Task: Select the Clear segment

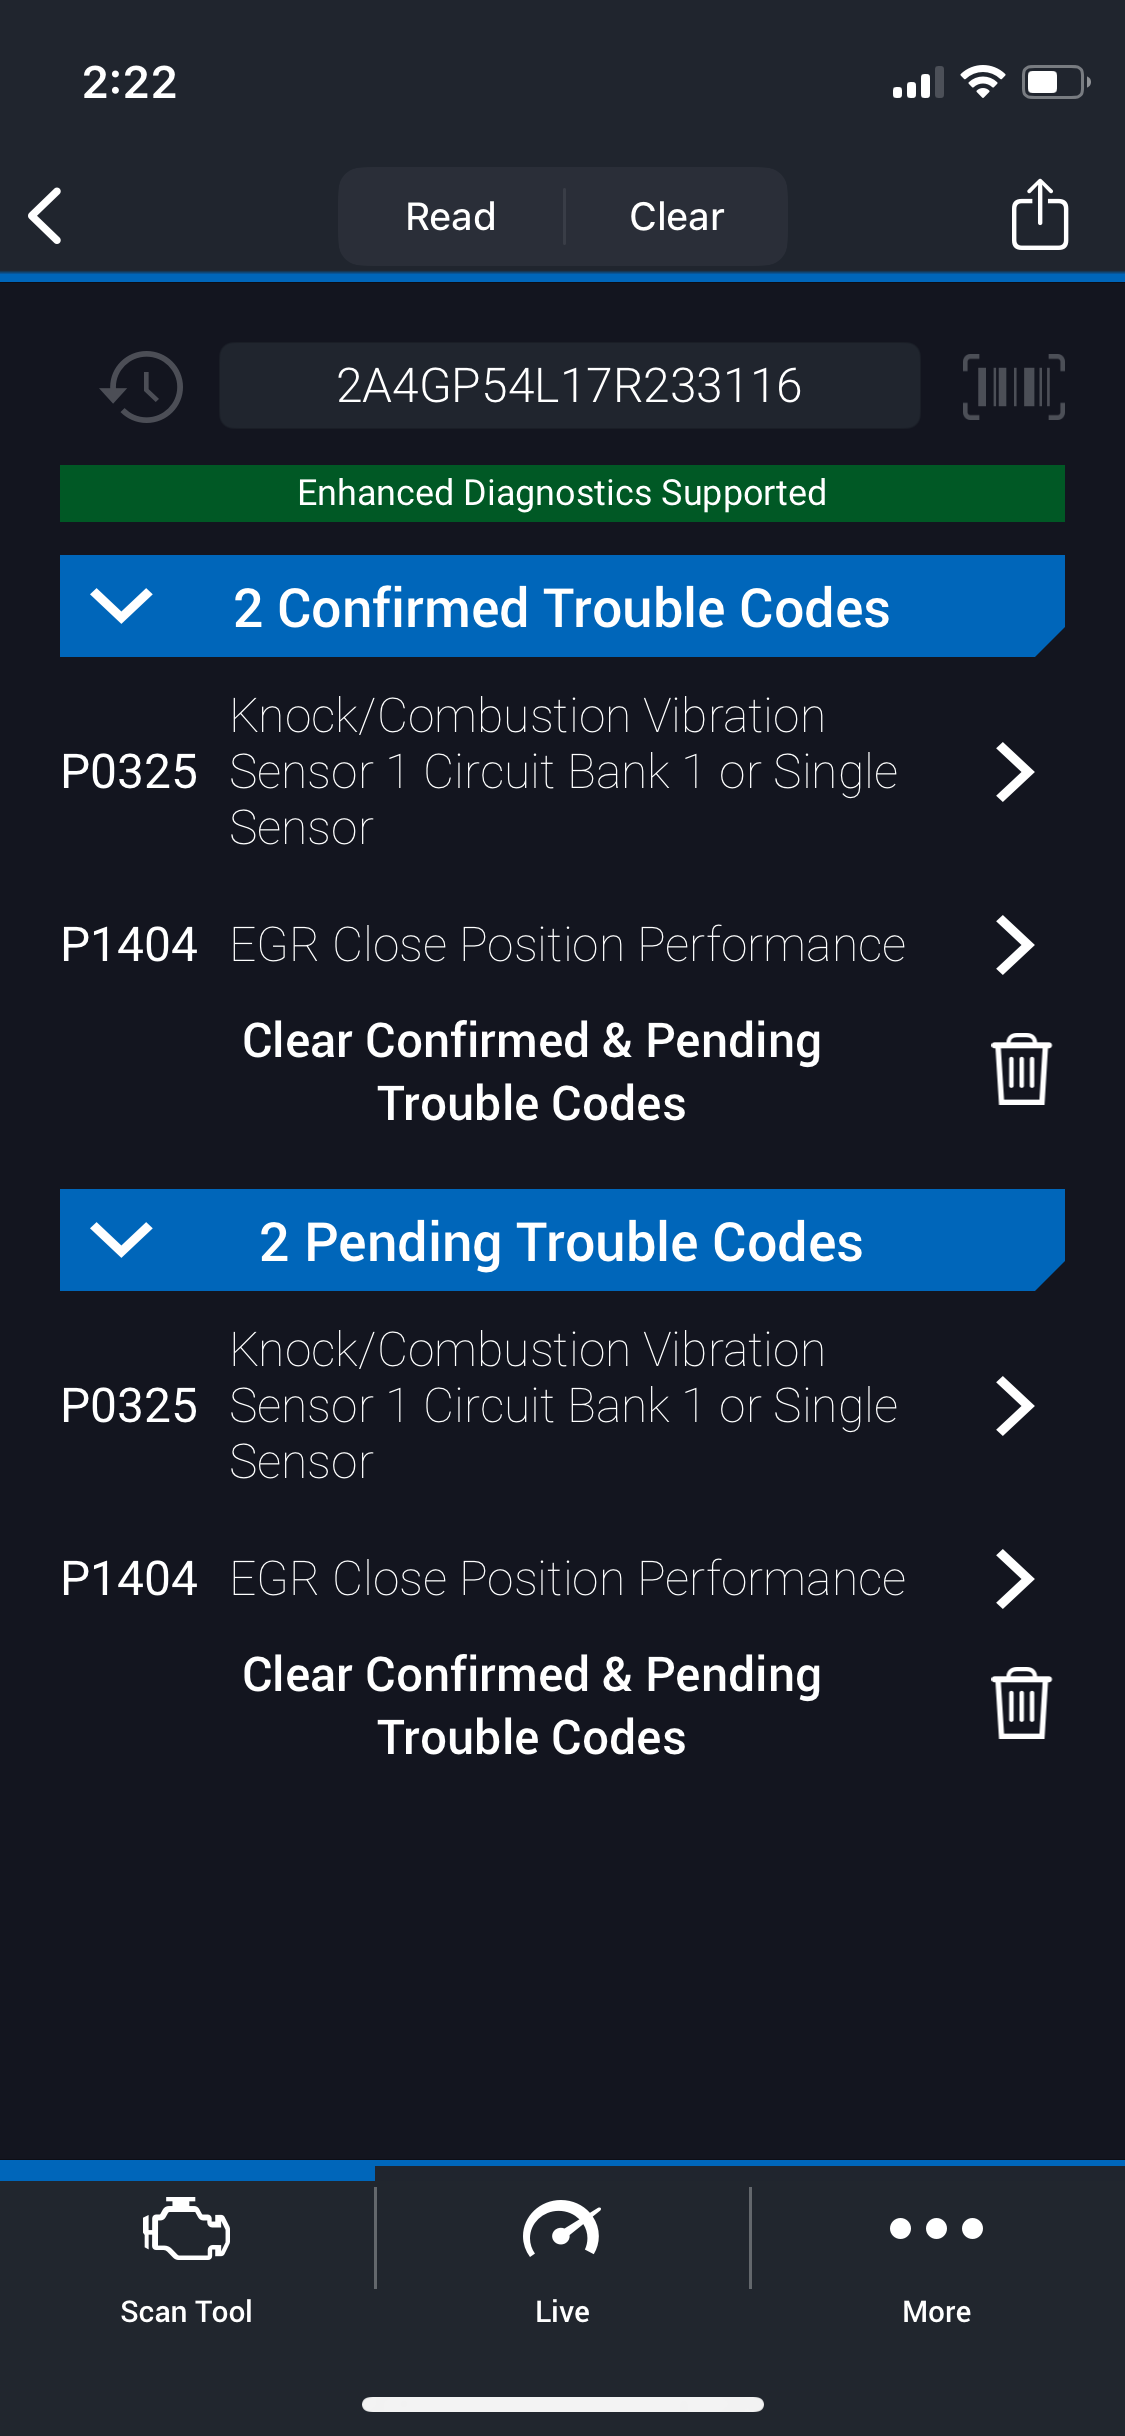Action: (x=676, y=216)
